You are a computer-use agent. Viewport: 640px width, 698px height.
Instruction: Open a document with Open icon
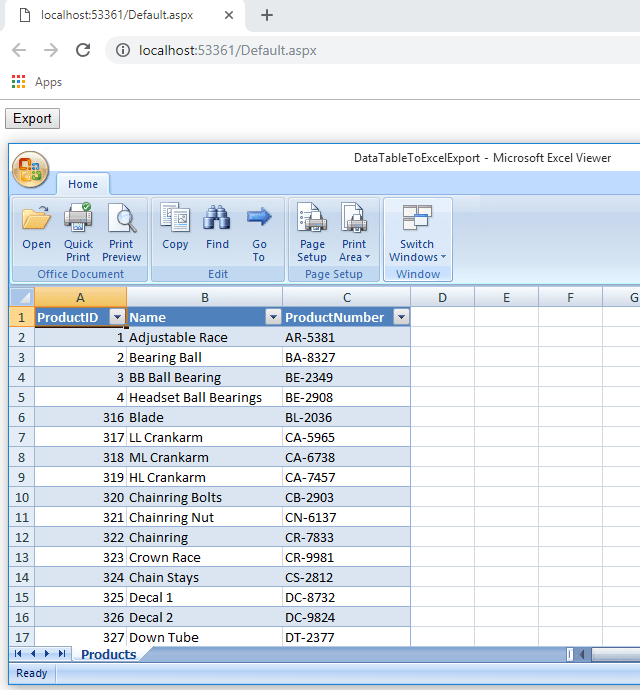(36, 227)
